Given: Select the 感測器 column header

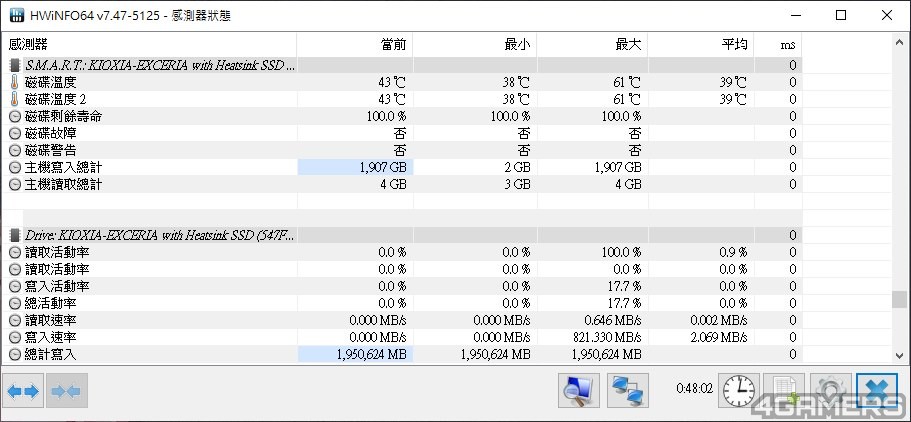Looking at the screenshot, I should 151,44.
